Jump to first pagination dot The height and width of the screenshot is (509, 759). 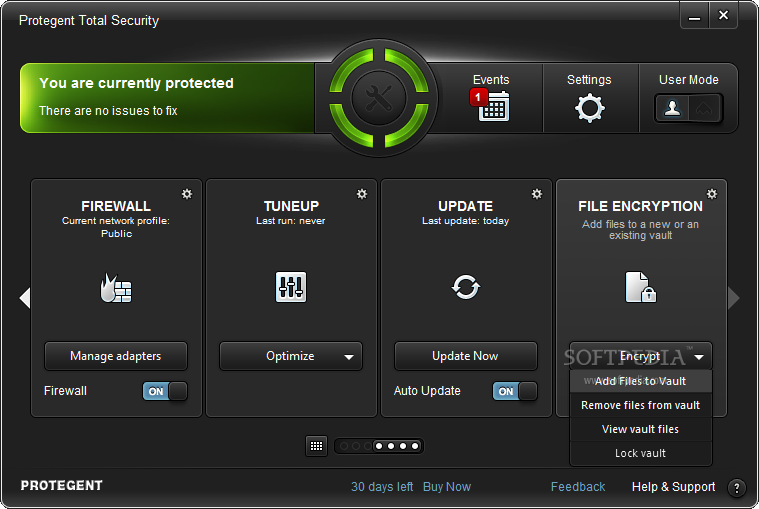(x=344, y=446)
